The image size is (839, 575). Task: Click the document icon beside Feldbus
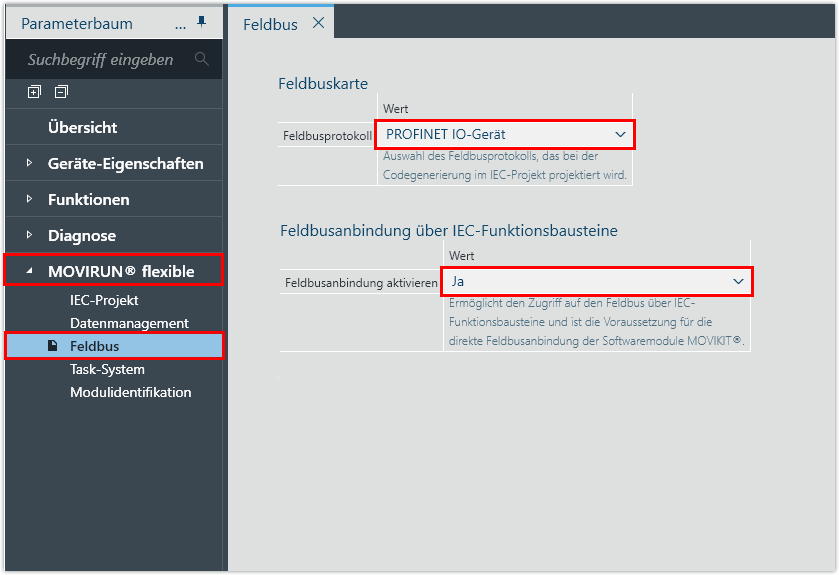53,346
